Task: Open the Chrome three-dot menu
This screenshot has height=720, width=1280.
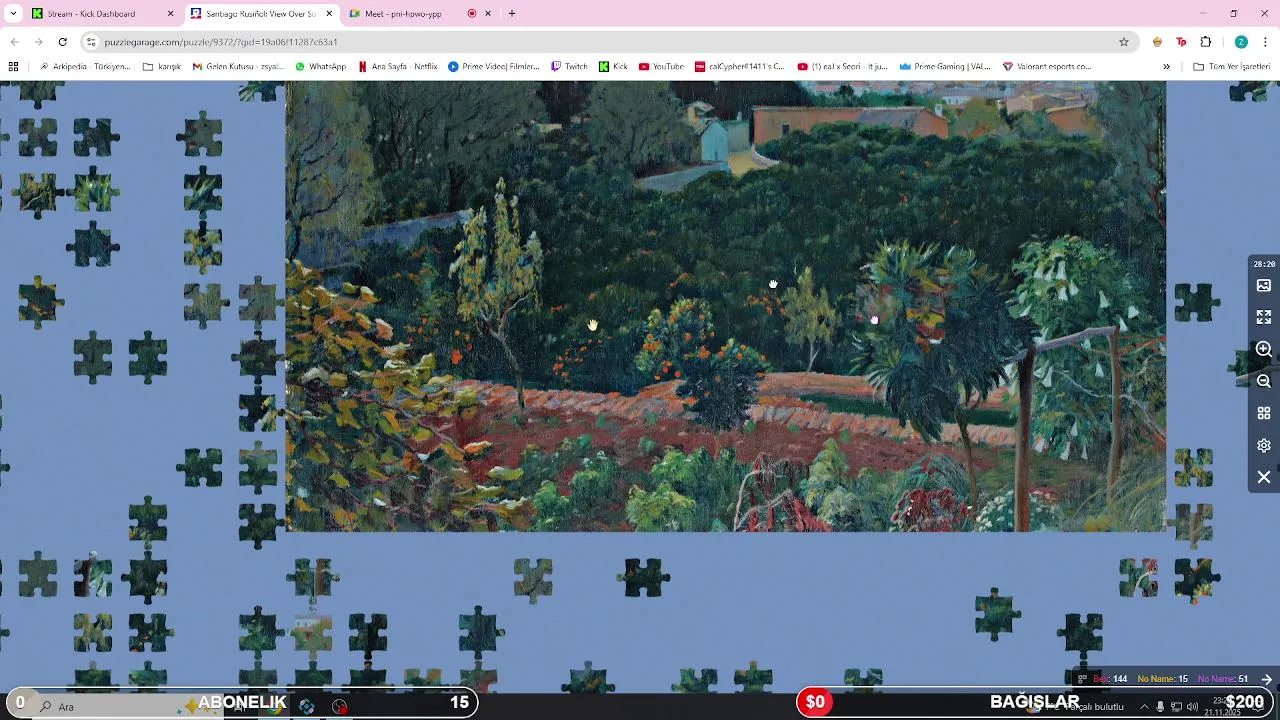Action: 1266,42
